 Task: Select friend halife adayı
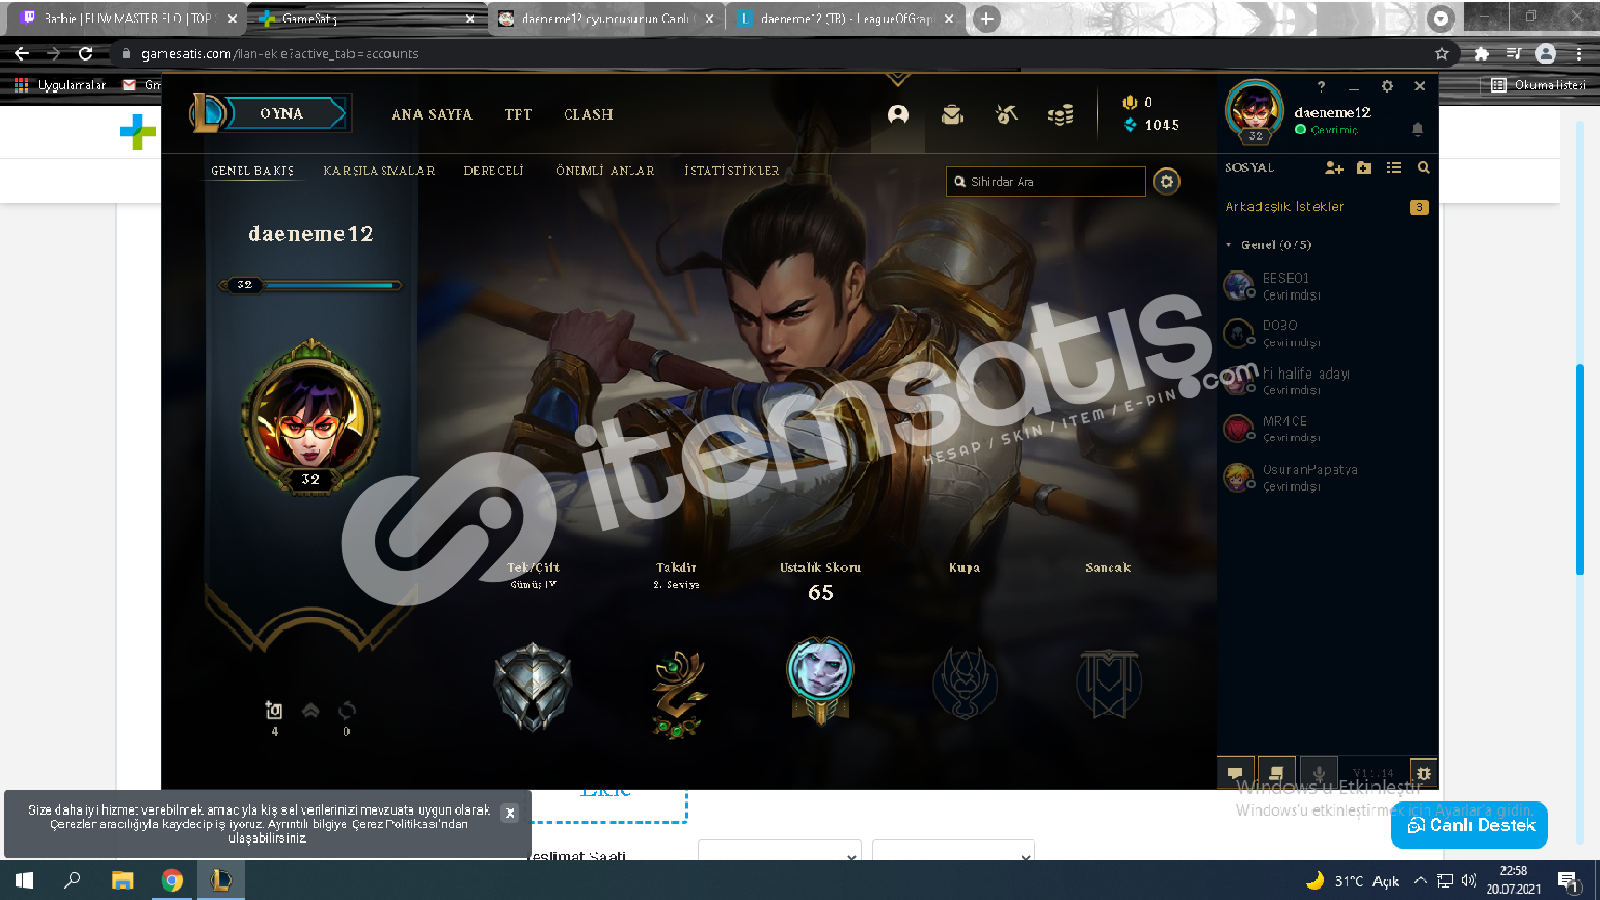[1326, 381]
